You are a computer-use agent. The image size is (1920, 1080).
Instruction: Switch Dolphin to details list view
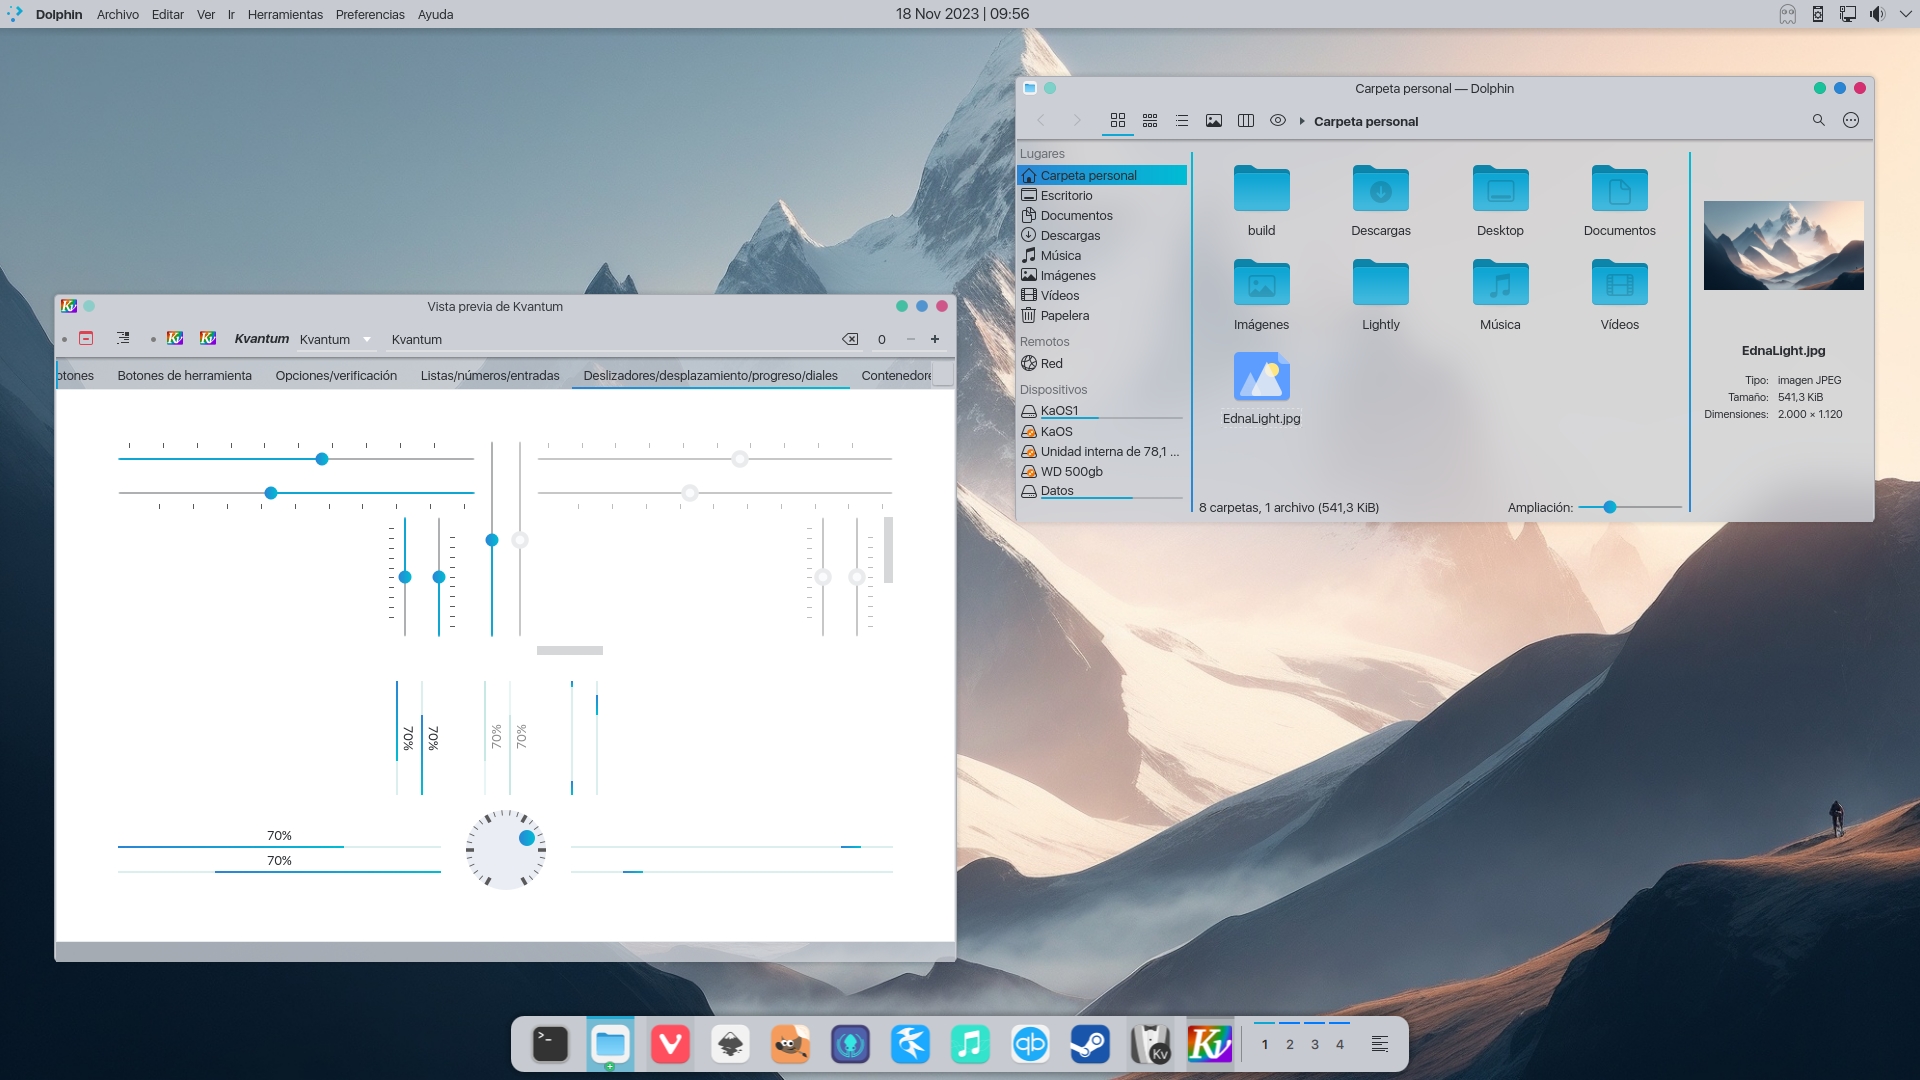[1182, 120]
